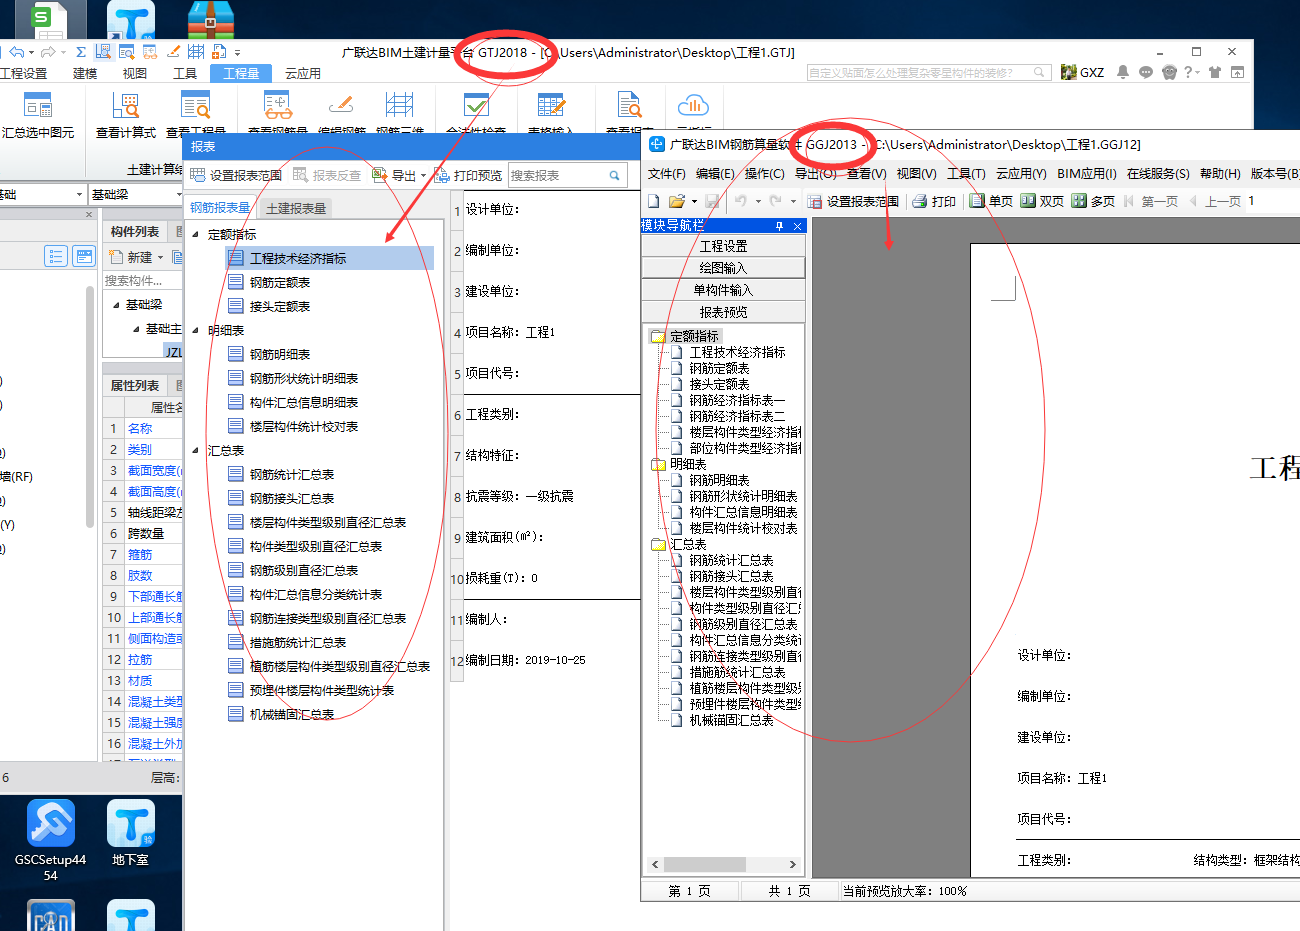This screenshot has height=931, width=1300.
Task: Switch to 双页 view in GGJ2013
Action: [x=1042, y=201]
